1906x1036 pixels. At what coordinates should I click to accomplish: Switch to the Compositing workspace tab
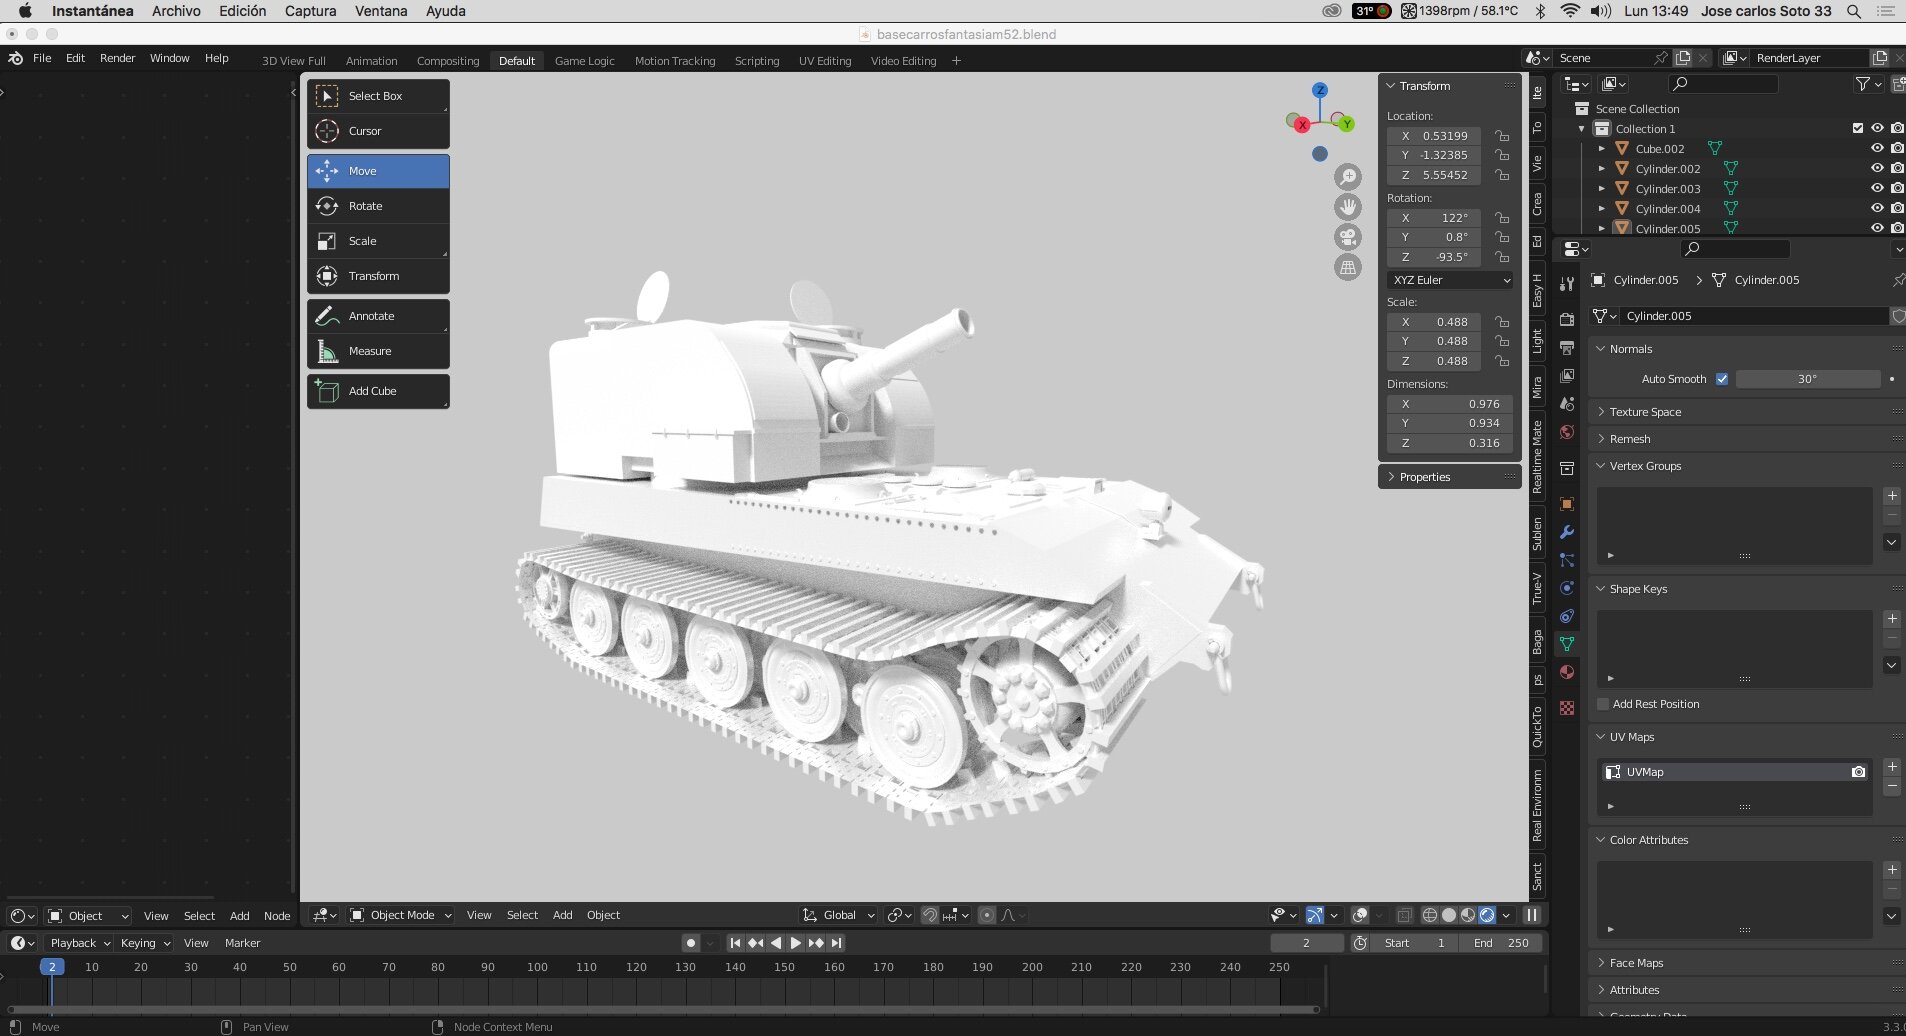[x=448, y=61]
